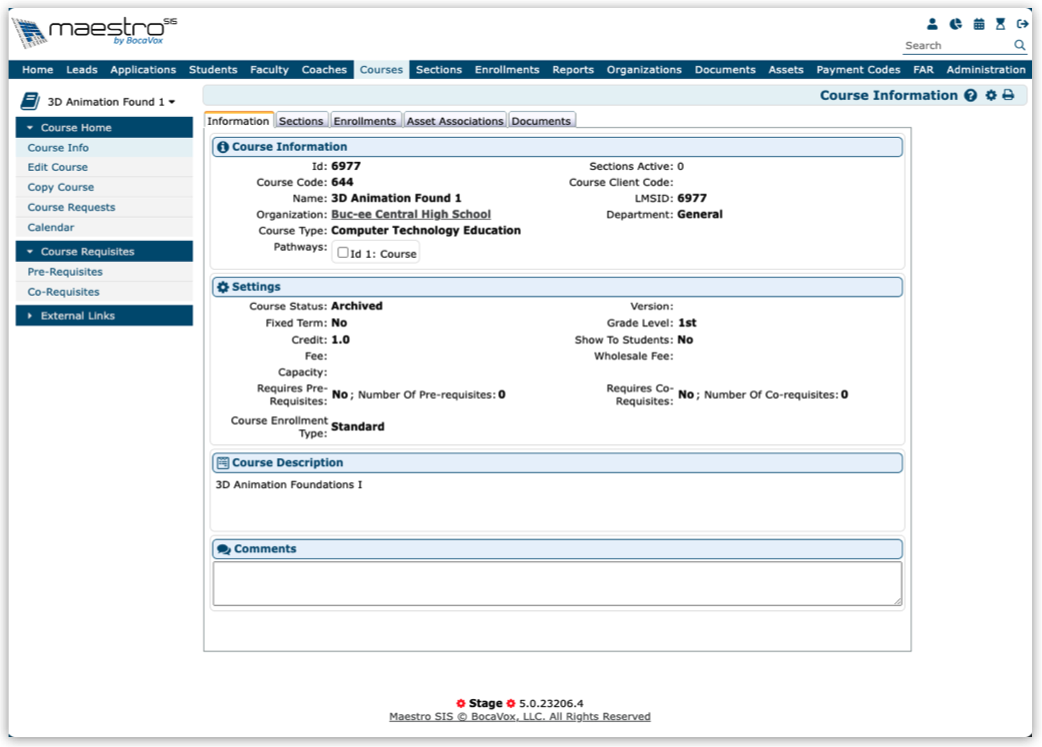Expand the External Links sidebar section

point(104,316)
